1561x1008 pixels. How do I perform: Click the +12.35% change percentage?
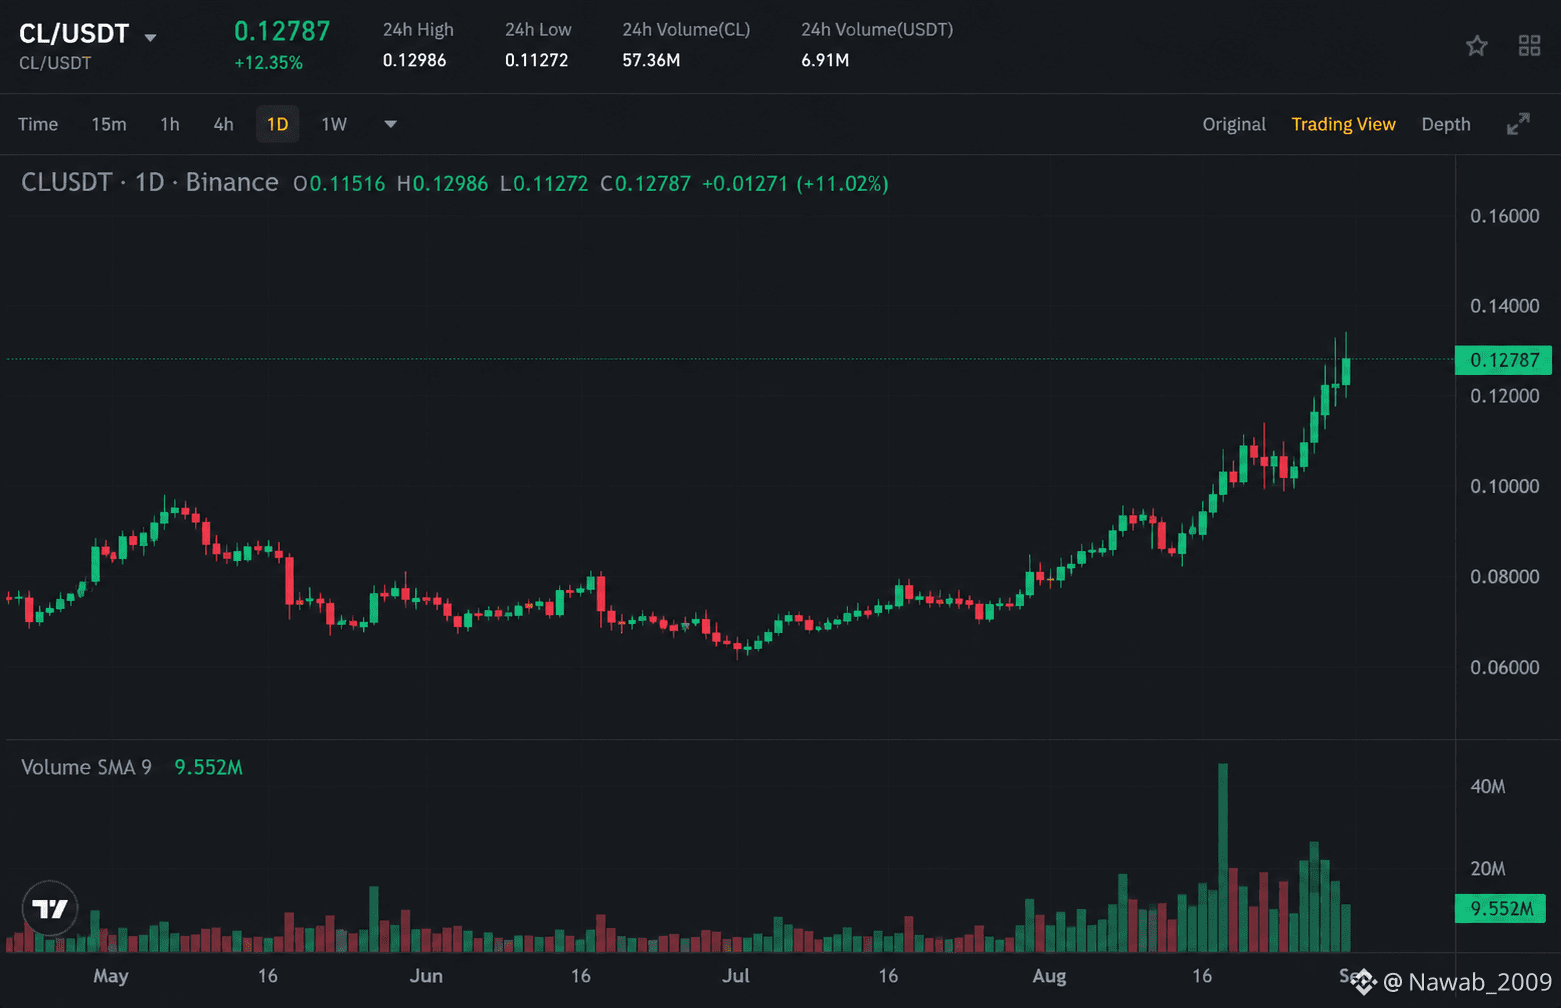pos(268,63)
